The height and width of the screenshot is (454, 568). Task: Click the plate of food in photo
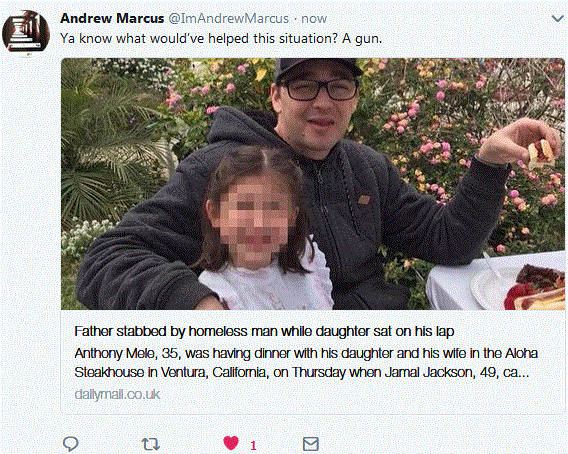(520, 287)
